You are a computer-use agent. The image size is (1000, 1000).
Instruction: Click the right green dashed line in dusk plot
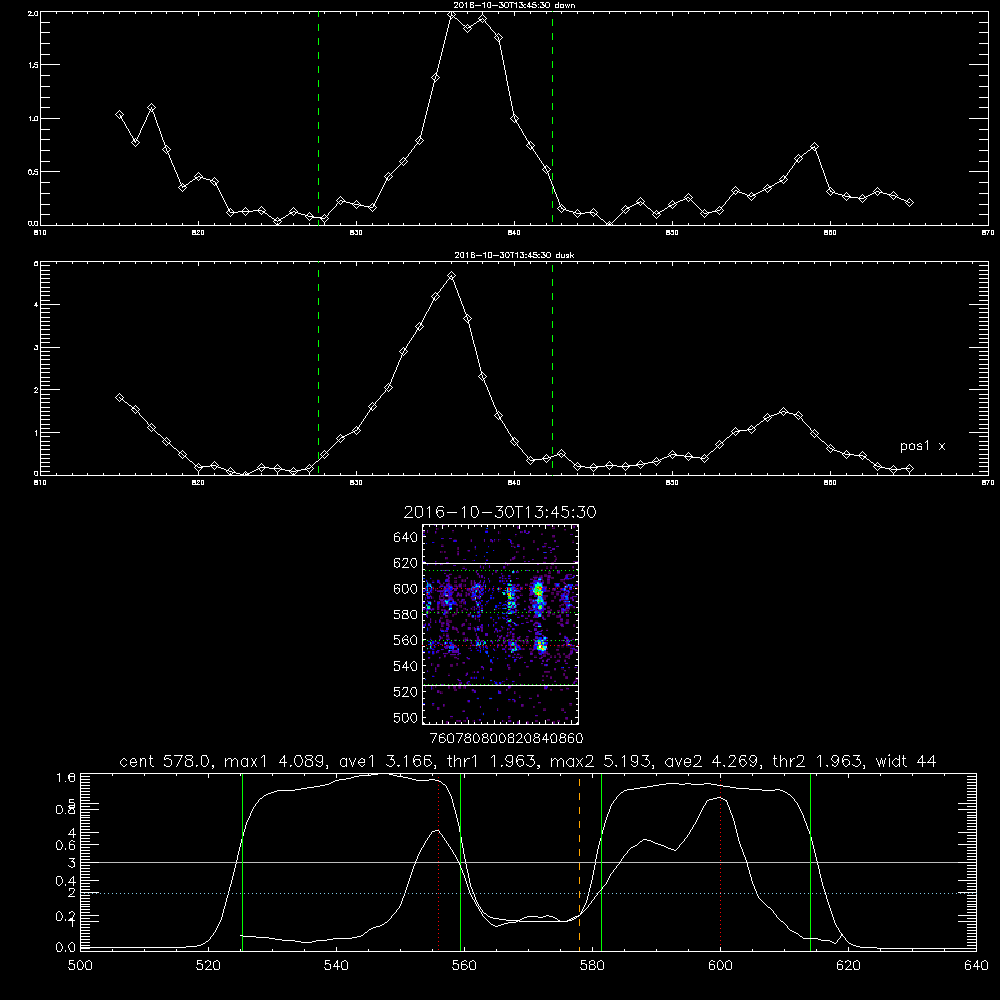tap(552, 368)
